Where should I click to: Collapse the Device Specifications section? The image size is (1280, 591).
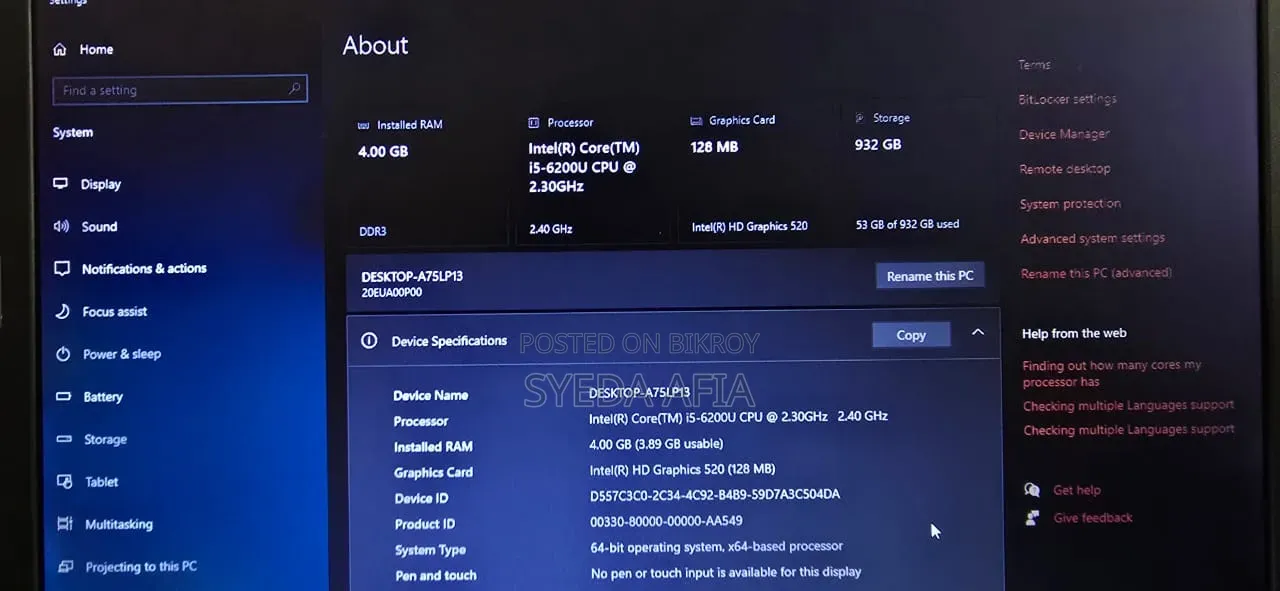click(x=978, y=333)
